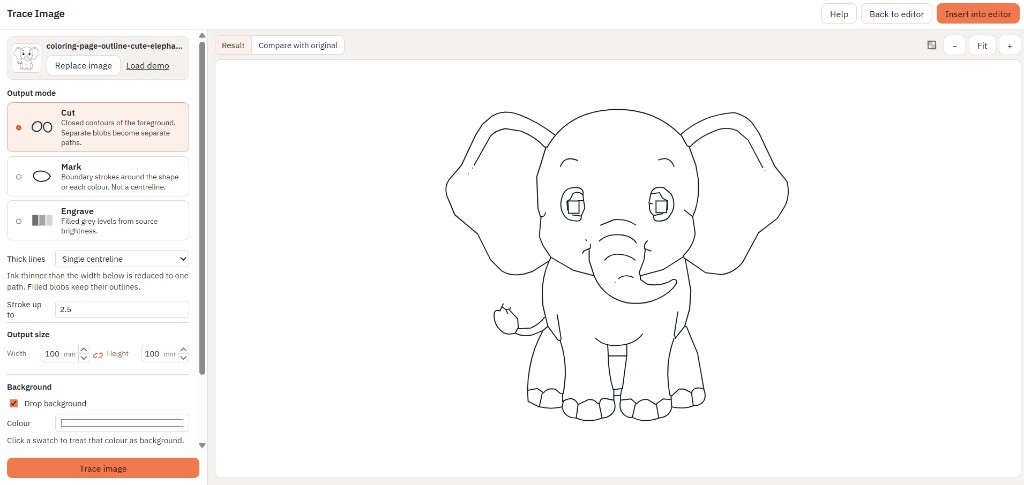Click the Mark ellipse icon
This screenshot has height=485, width=1024.
click(42, 176)
